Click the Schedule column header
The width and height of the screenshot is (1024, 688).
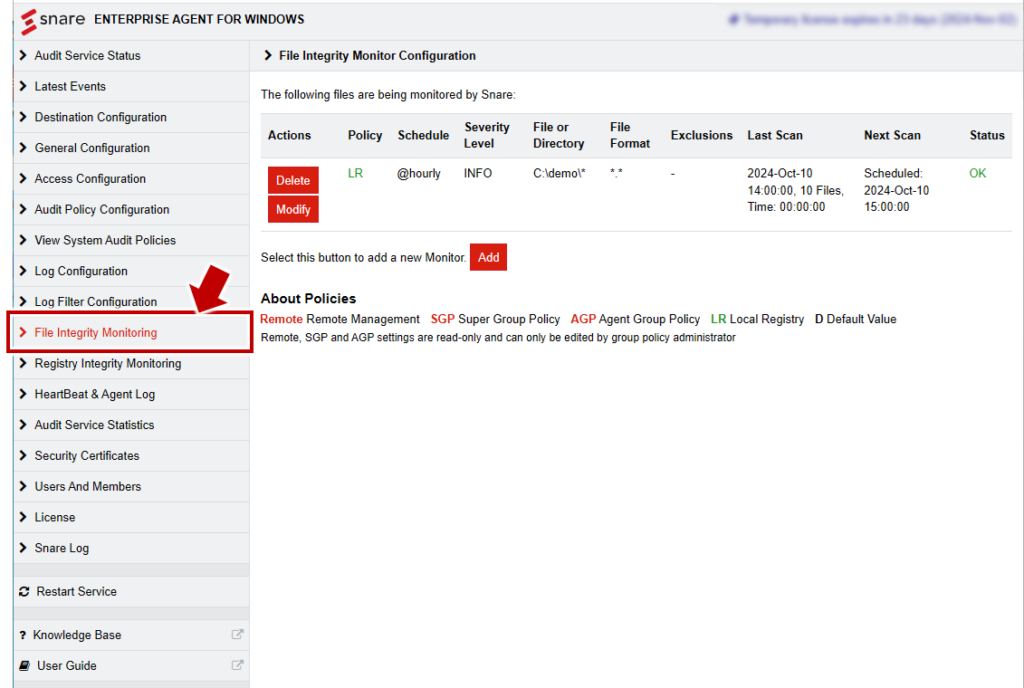tap(423, 135)
